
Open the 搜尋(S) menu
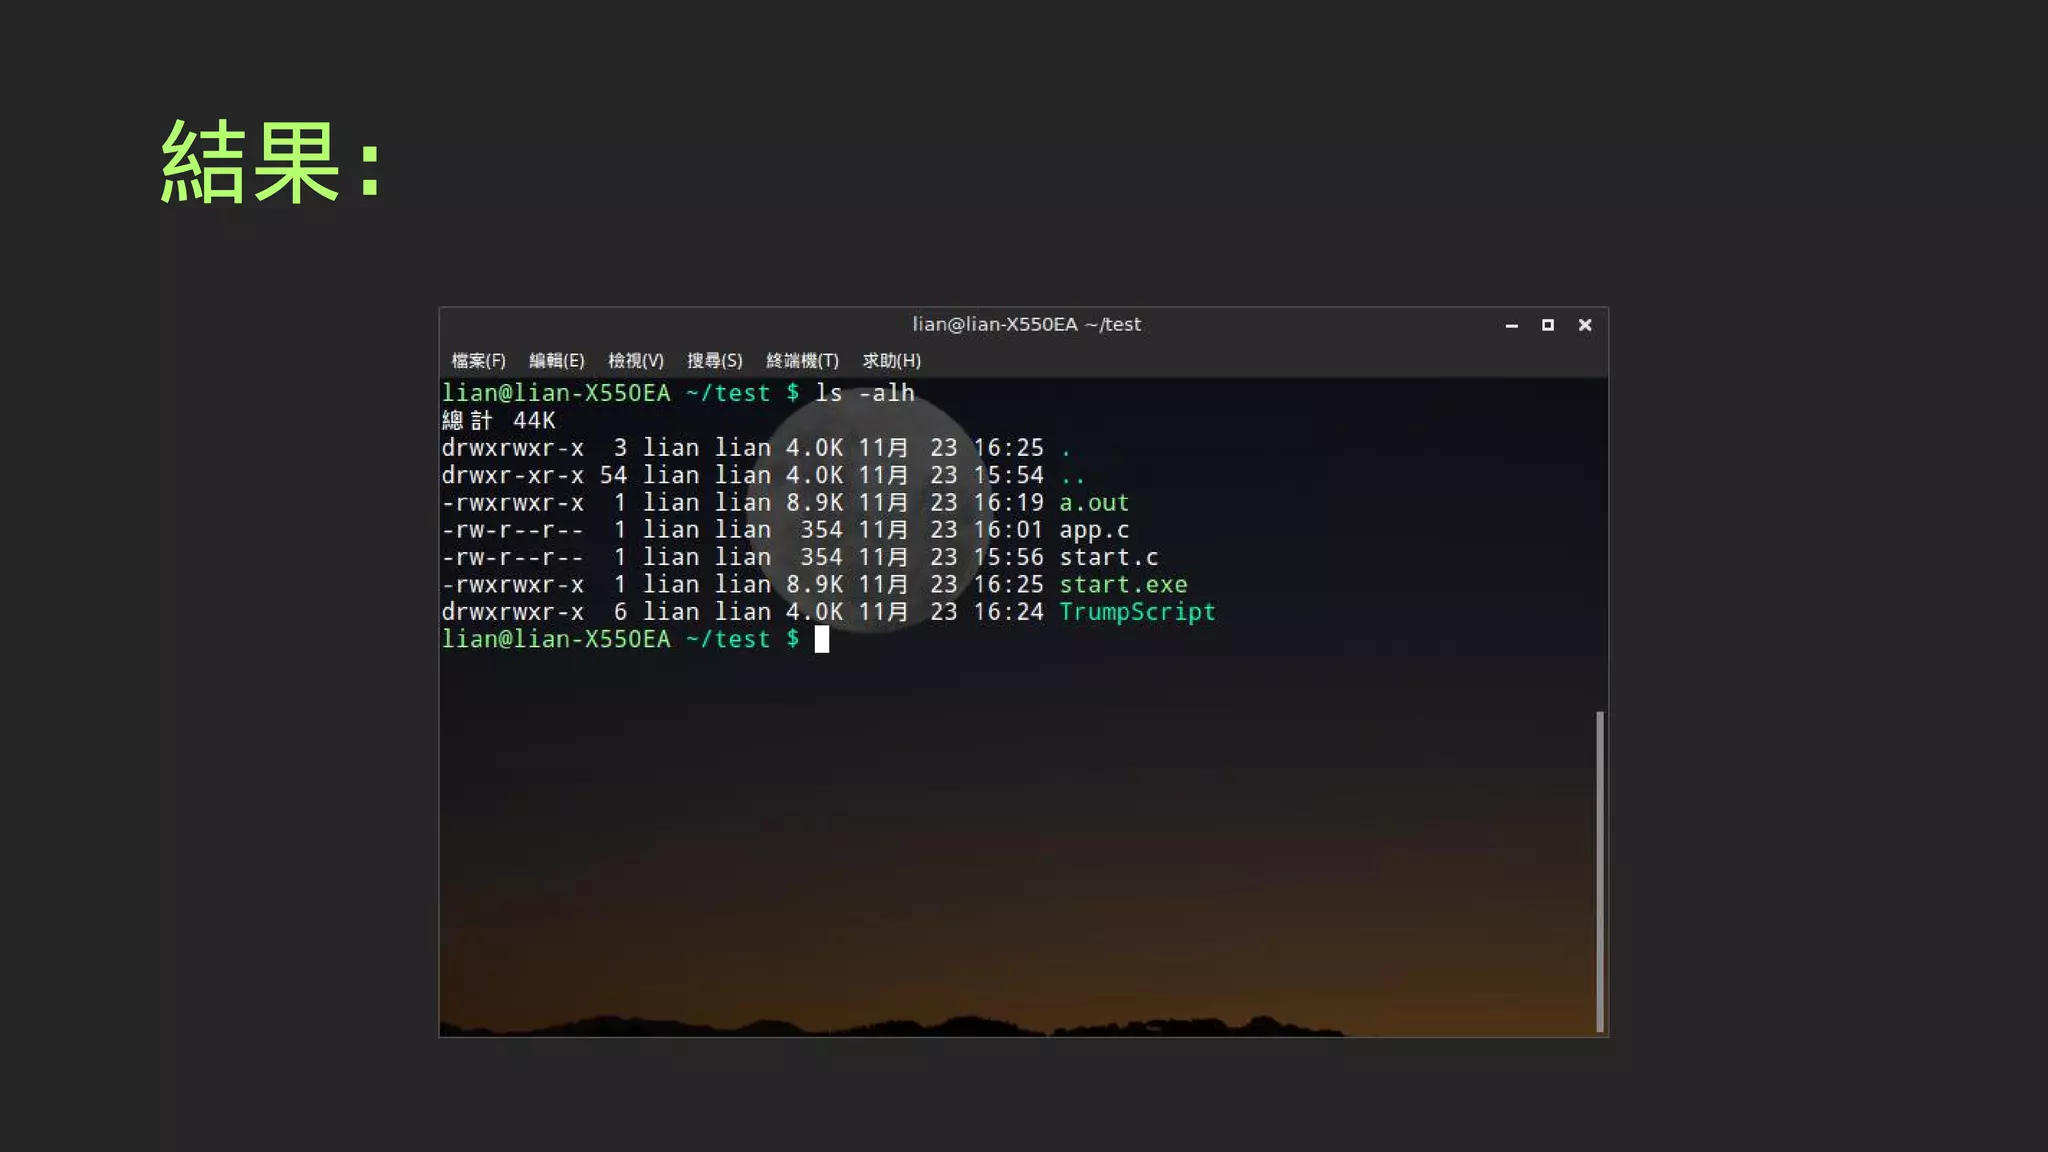pos(714,360)
